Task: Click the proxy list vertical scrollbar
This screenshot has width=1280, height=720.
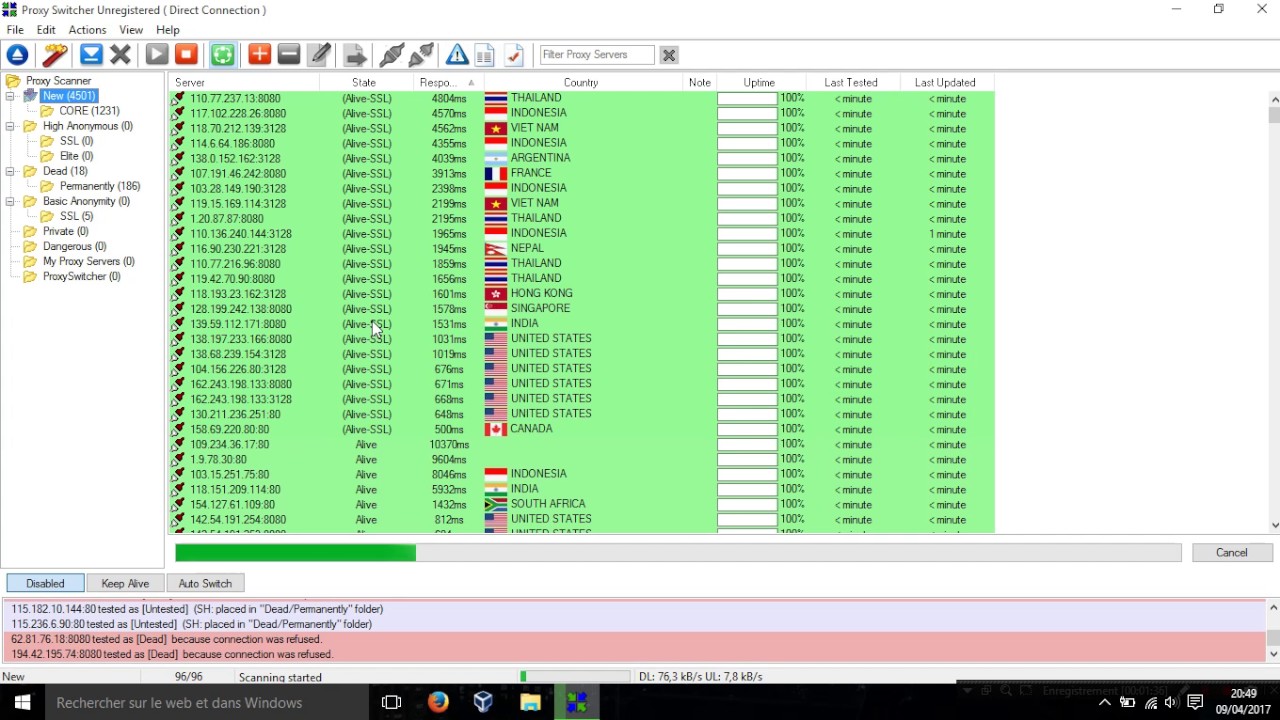Action: [x=1274, y=310]
